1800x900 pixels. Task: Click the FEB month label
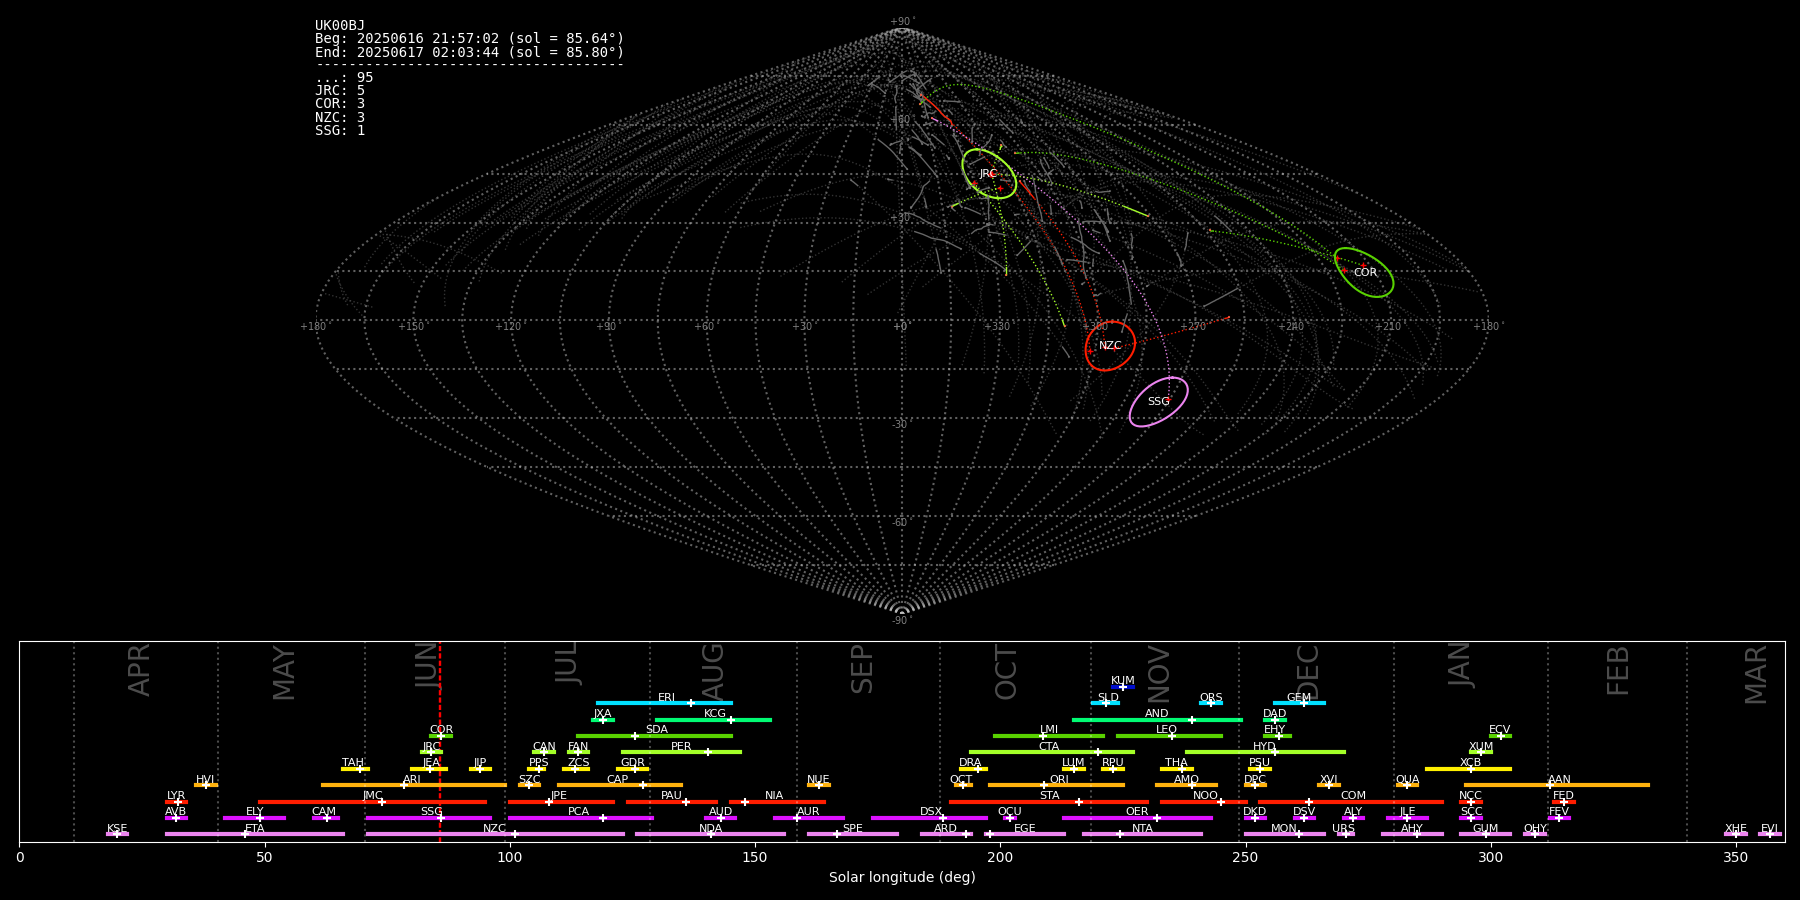1618,671
